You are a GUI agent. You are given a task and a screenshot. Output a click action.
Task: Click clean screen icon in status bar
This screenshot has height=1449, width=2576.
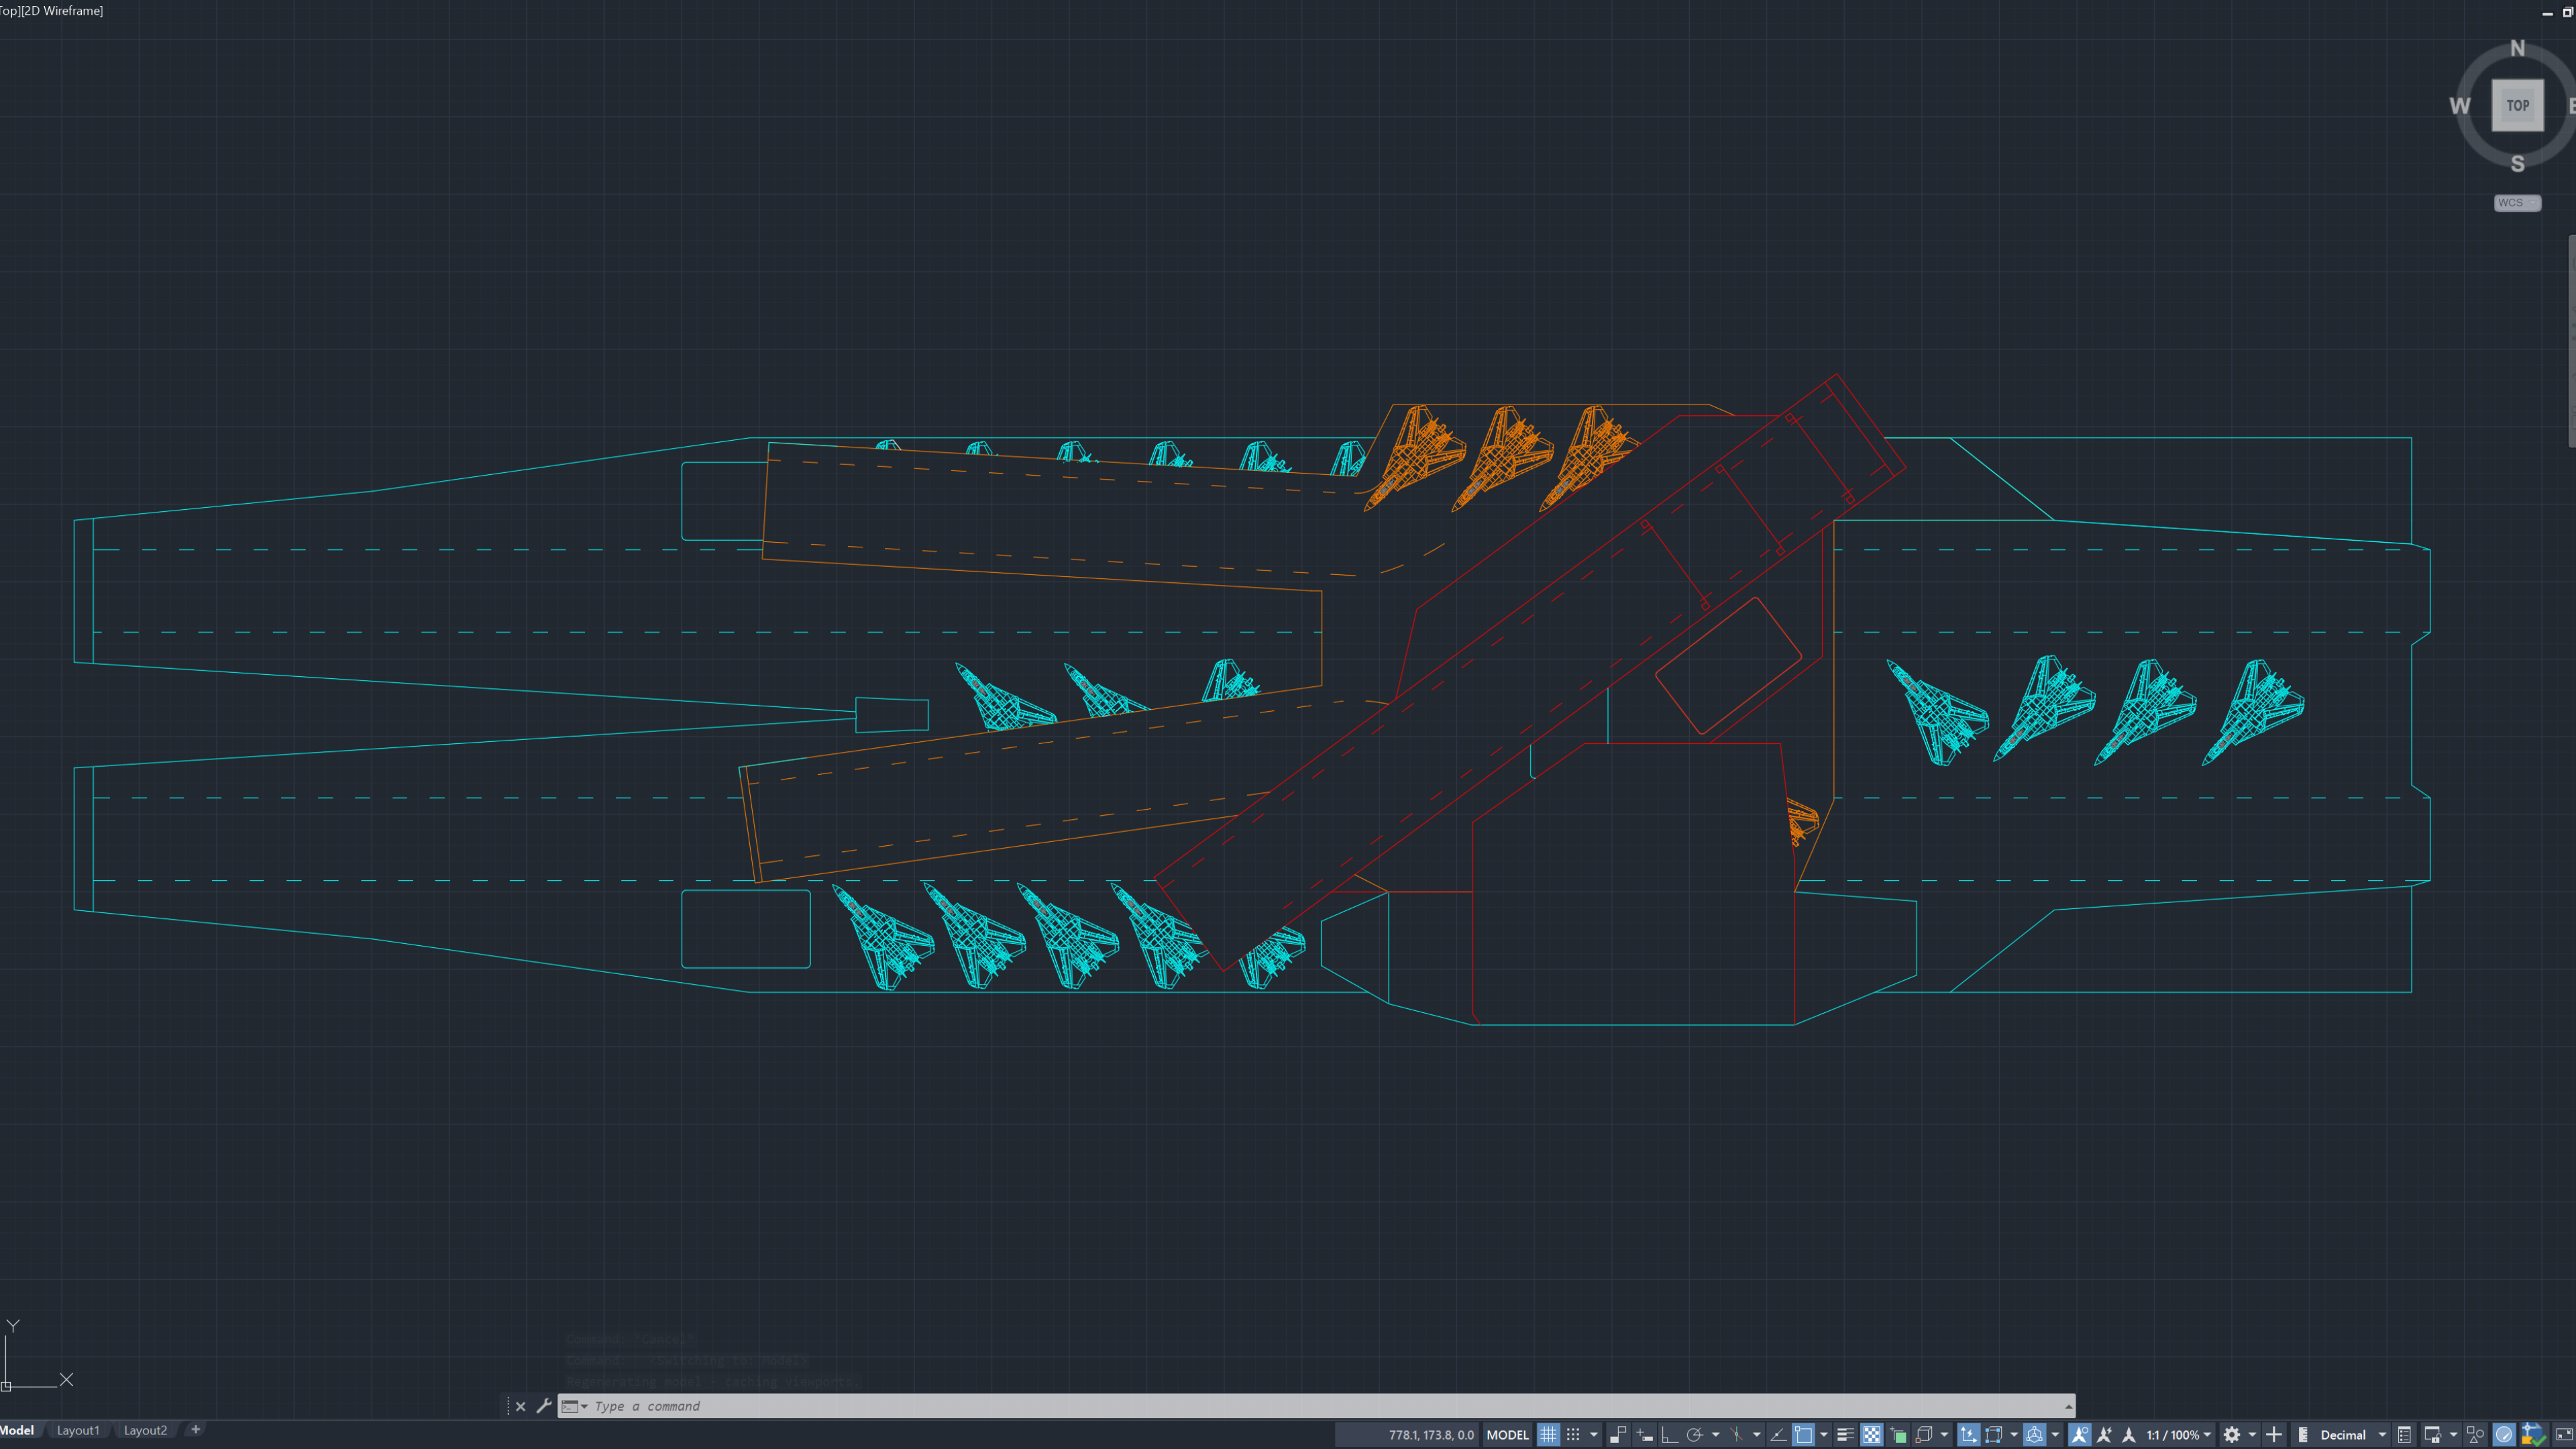pyautogui.click(x=2563, y=1435)
